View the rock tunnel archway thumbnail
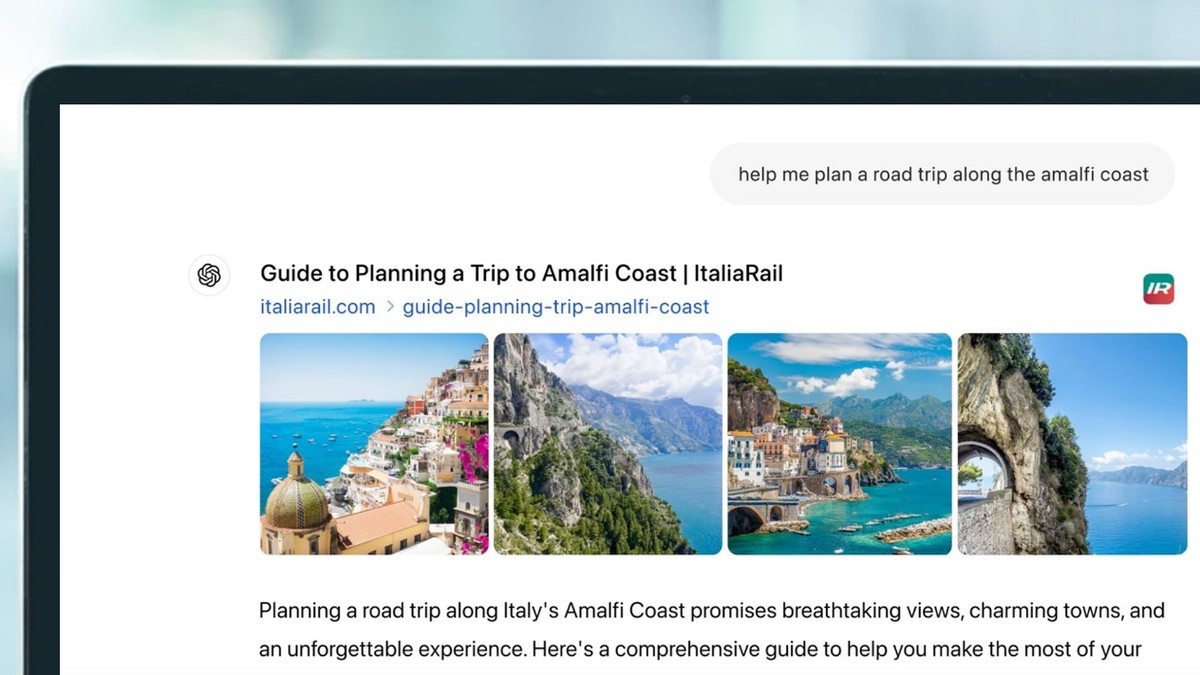 click(1072, 444)
